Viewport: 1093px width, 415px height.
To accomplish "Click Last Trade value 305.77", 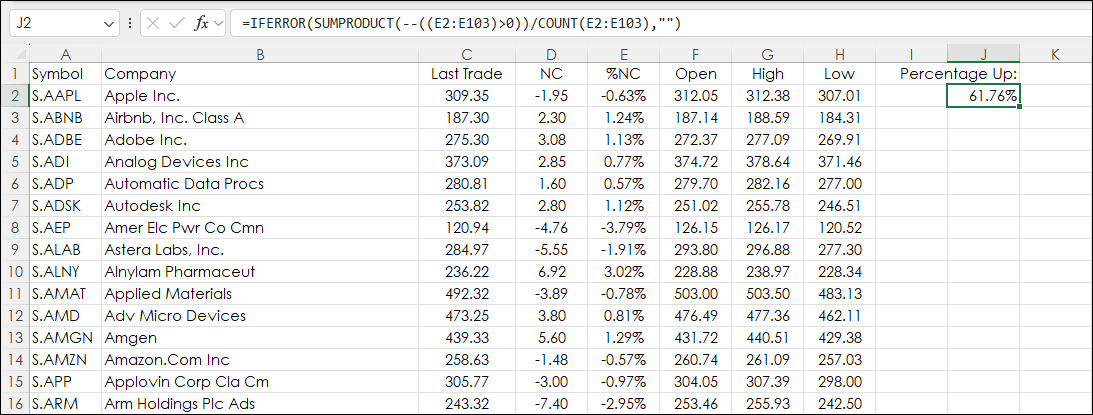I will tap(467, 382).
